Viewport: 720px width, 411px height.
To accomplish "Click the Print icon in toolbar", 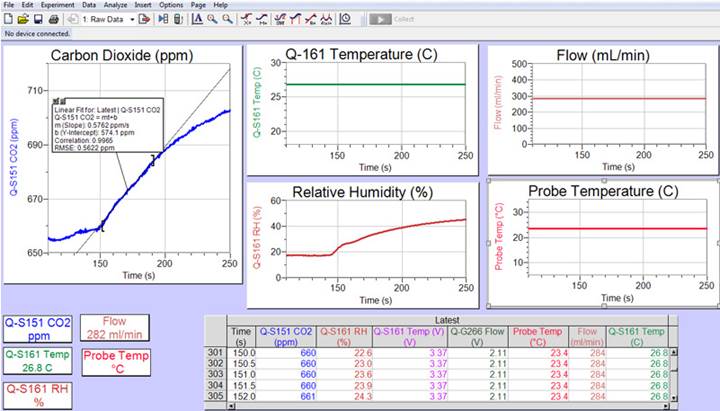I will 51,19.
